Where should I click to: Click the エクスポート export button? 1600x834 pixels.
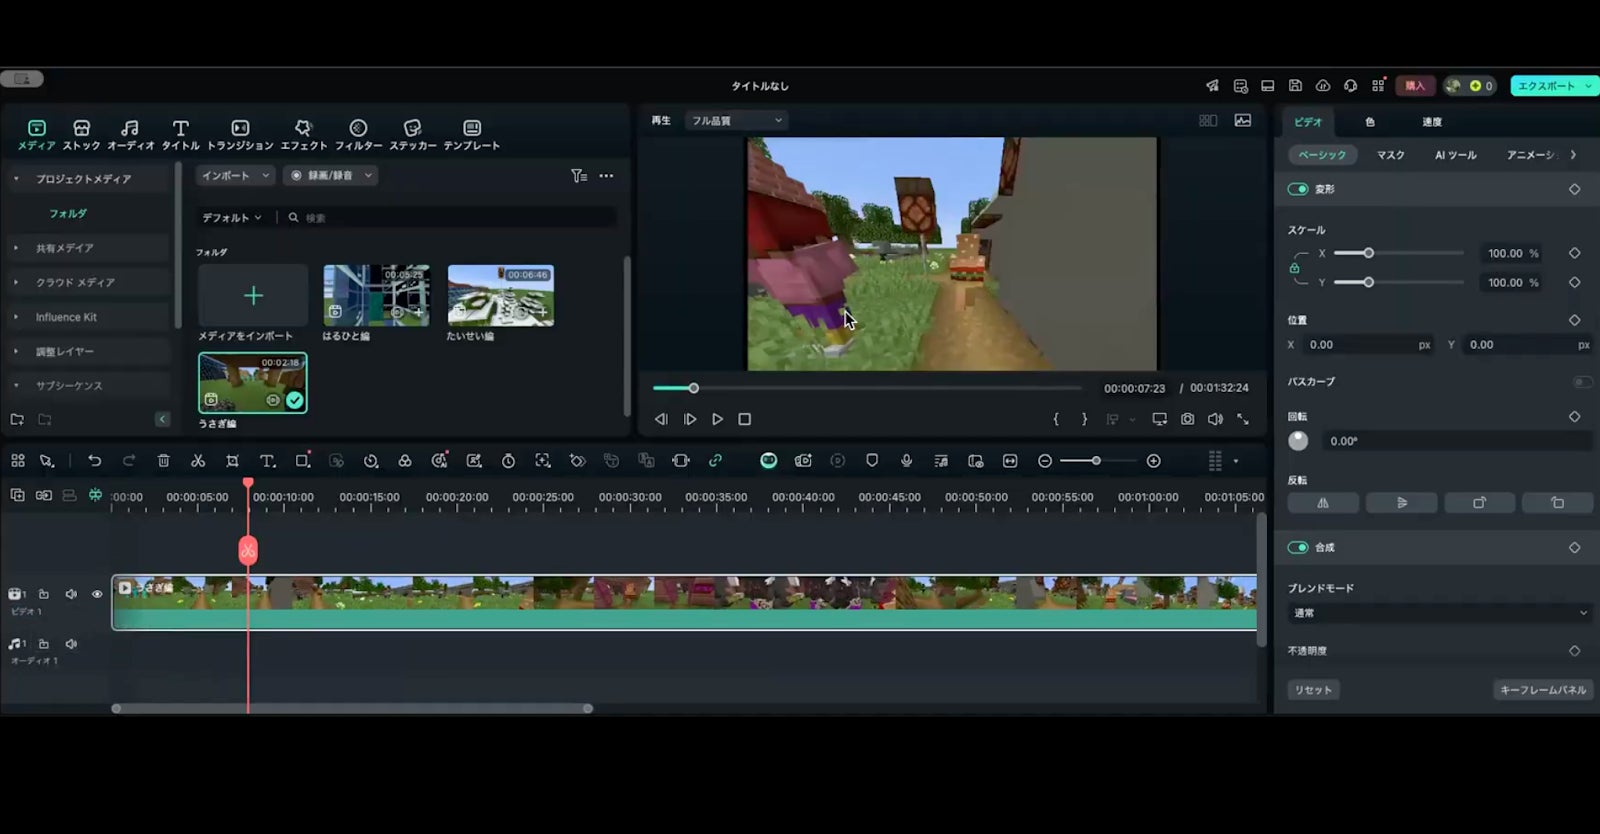click(1546, 86)
